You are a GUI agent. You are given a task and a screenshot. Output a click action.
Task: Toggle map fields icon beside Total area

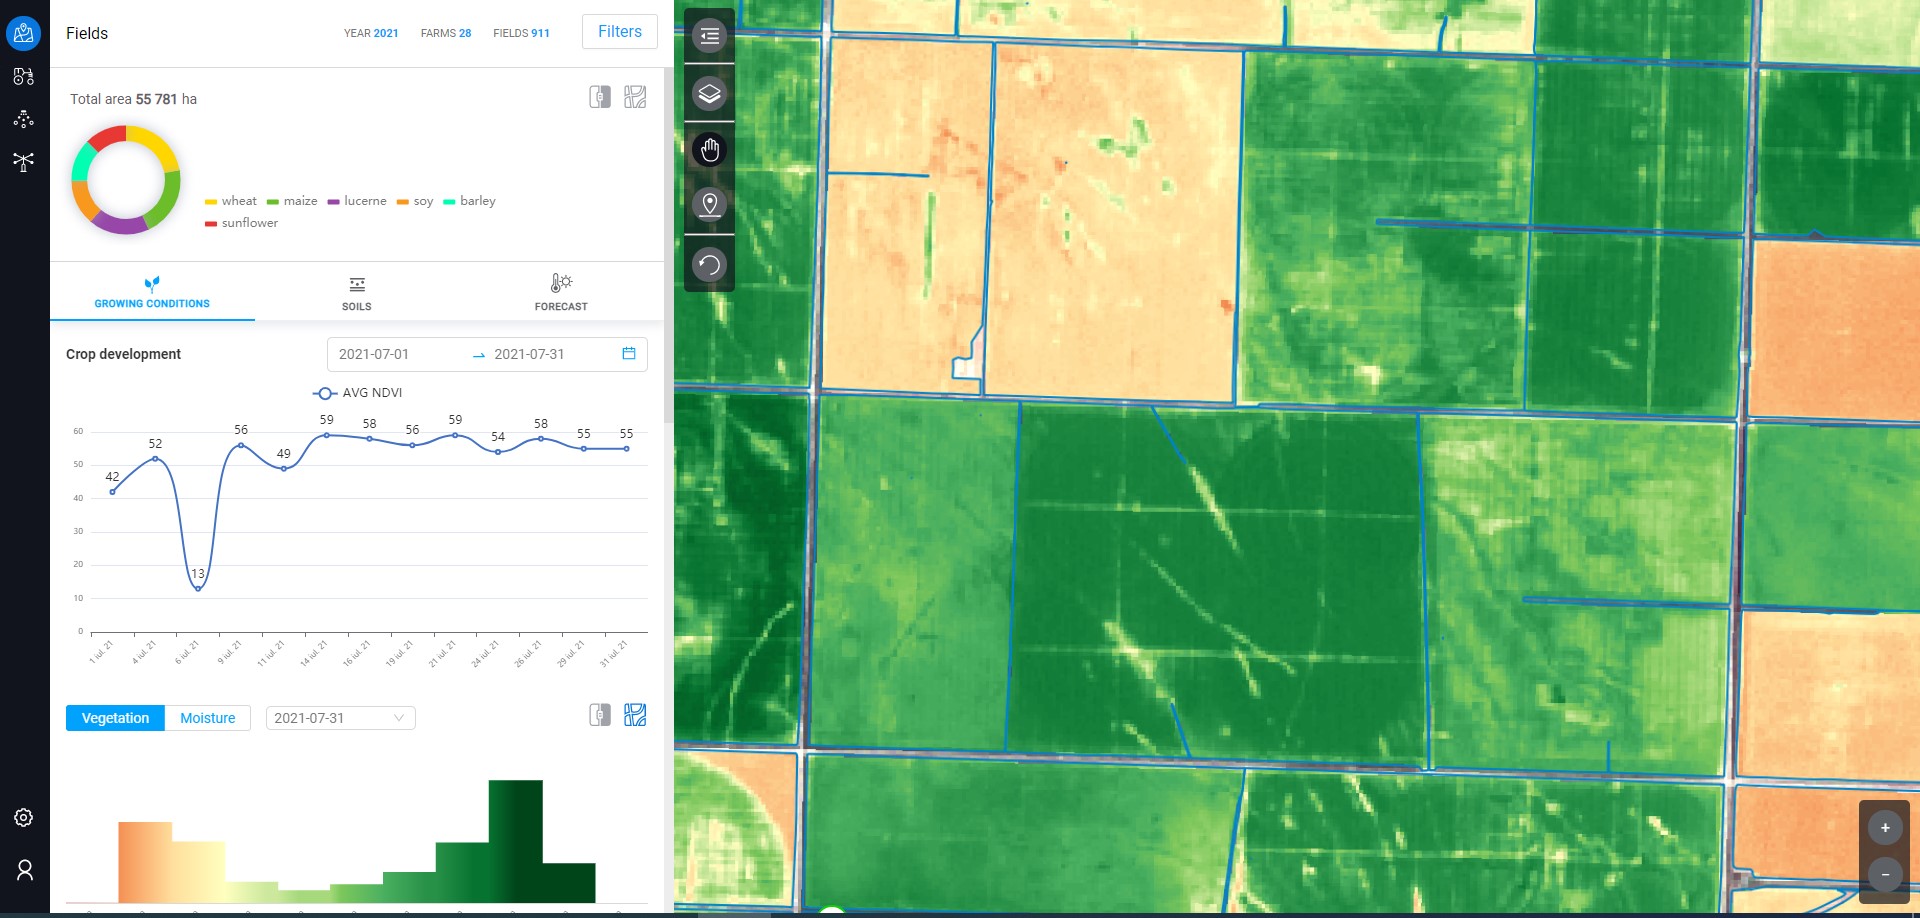pos(635,97)
